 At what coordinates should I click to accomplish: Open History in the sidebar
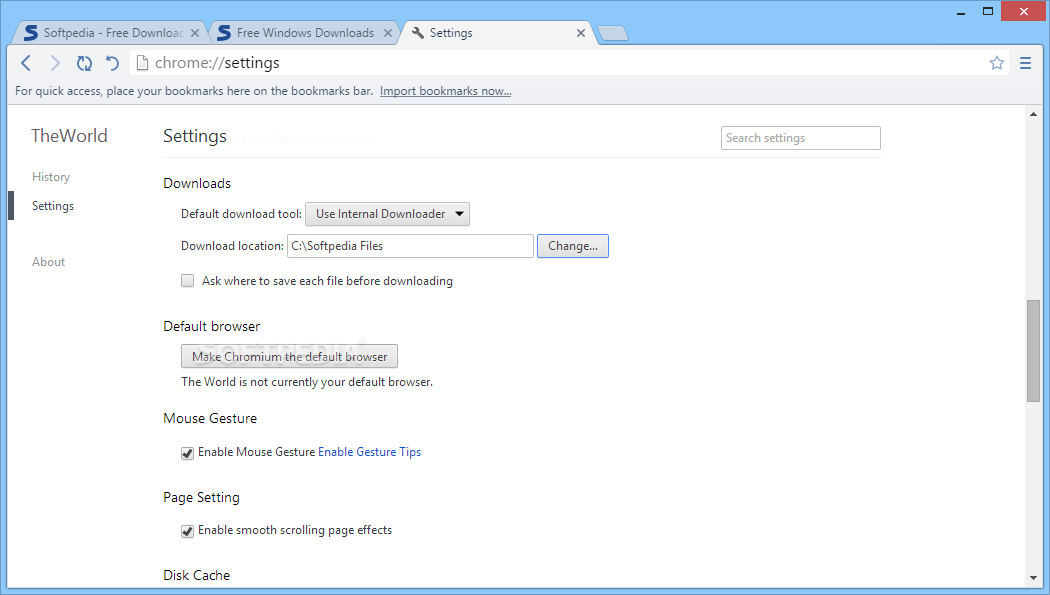51,177
